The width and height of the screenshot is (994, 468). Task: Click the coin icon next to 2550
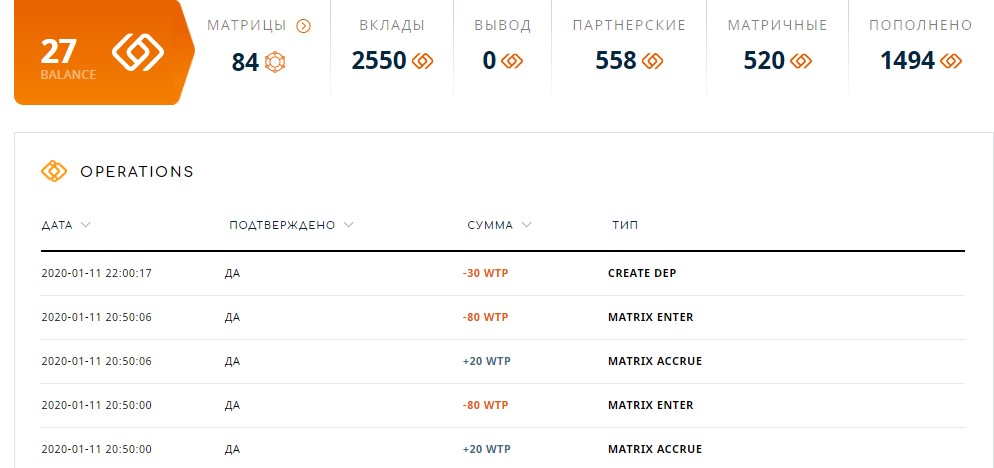pos(422,61)
